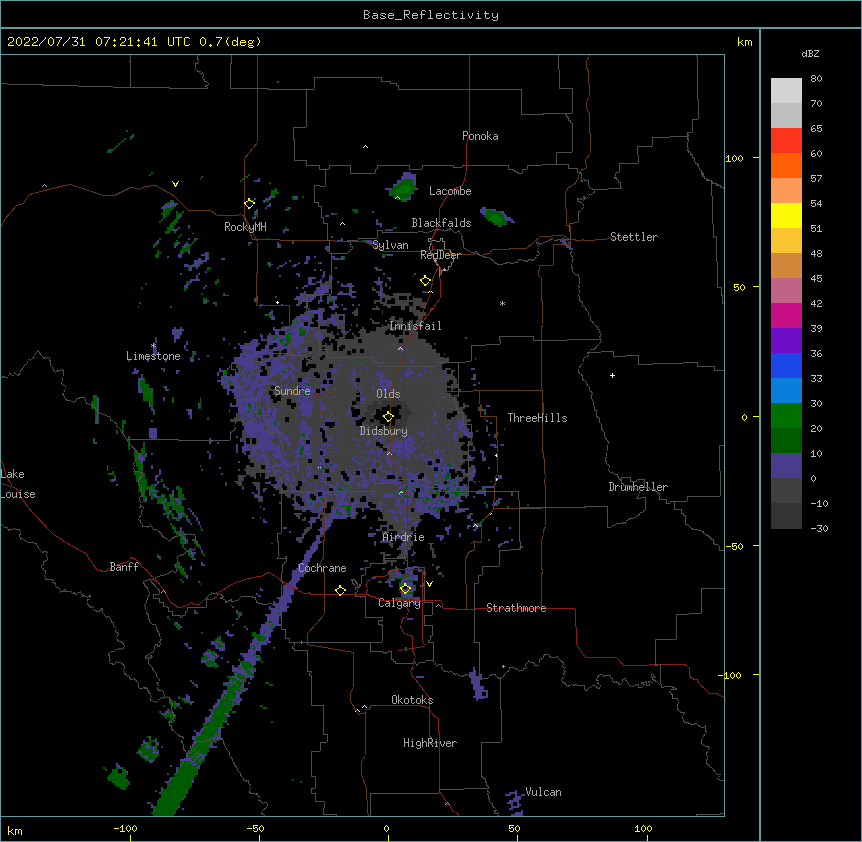Select the magenta 39-42 dBZ legend swatch

tap(786, 315)
